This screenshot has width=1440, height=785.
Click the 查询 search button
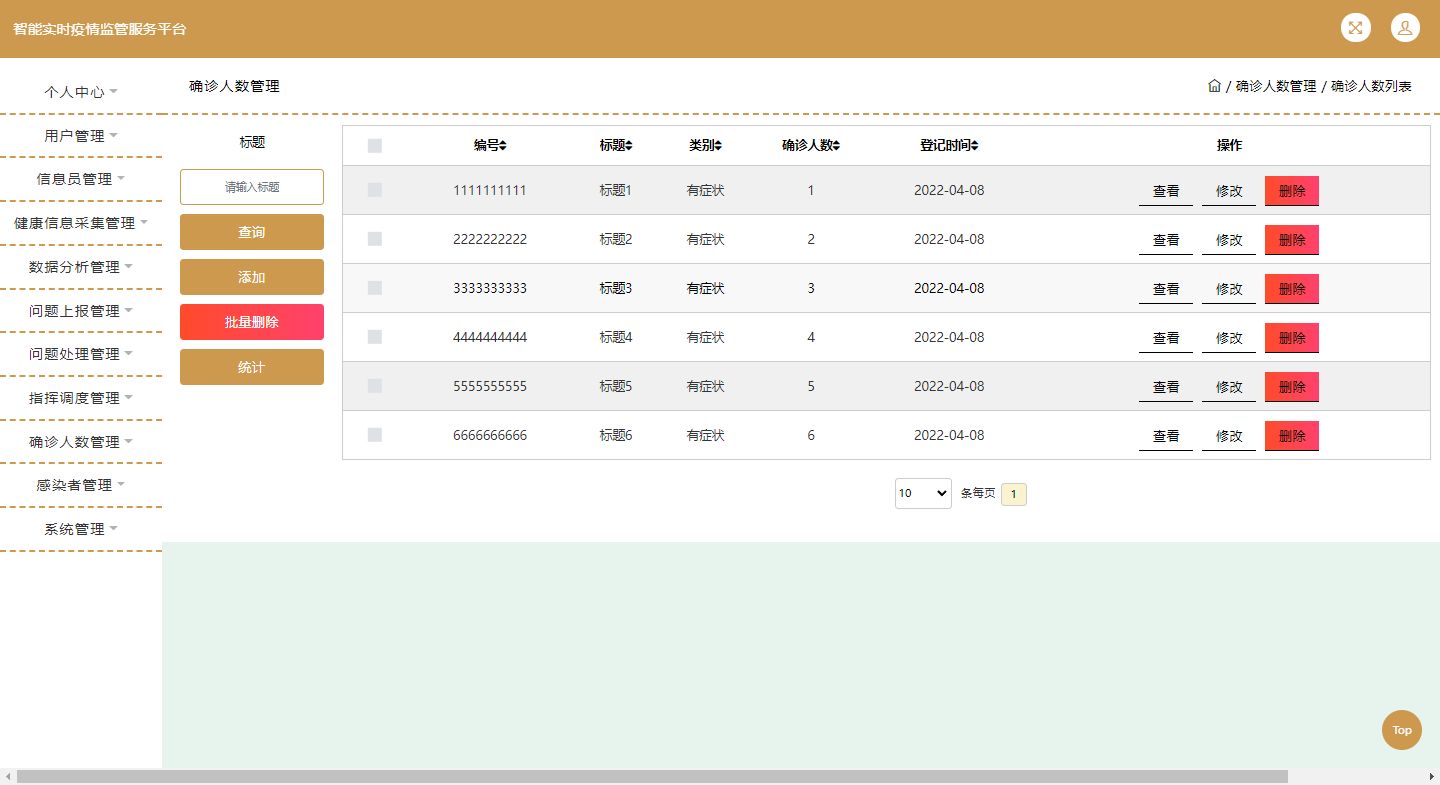click(252, 232)
